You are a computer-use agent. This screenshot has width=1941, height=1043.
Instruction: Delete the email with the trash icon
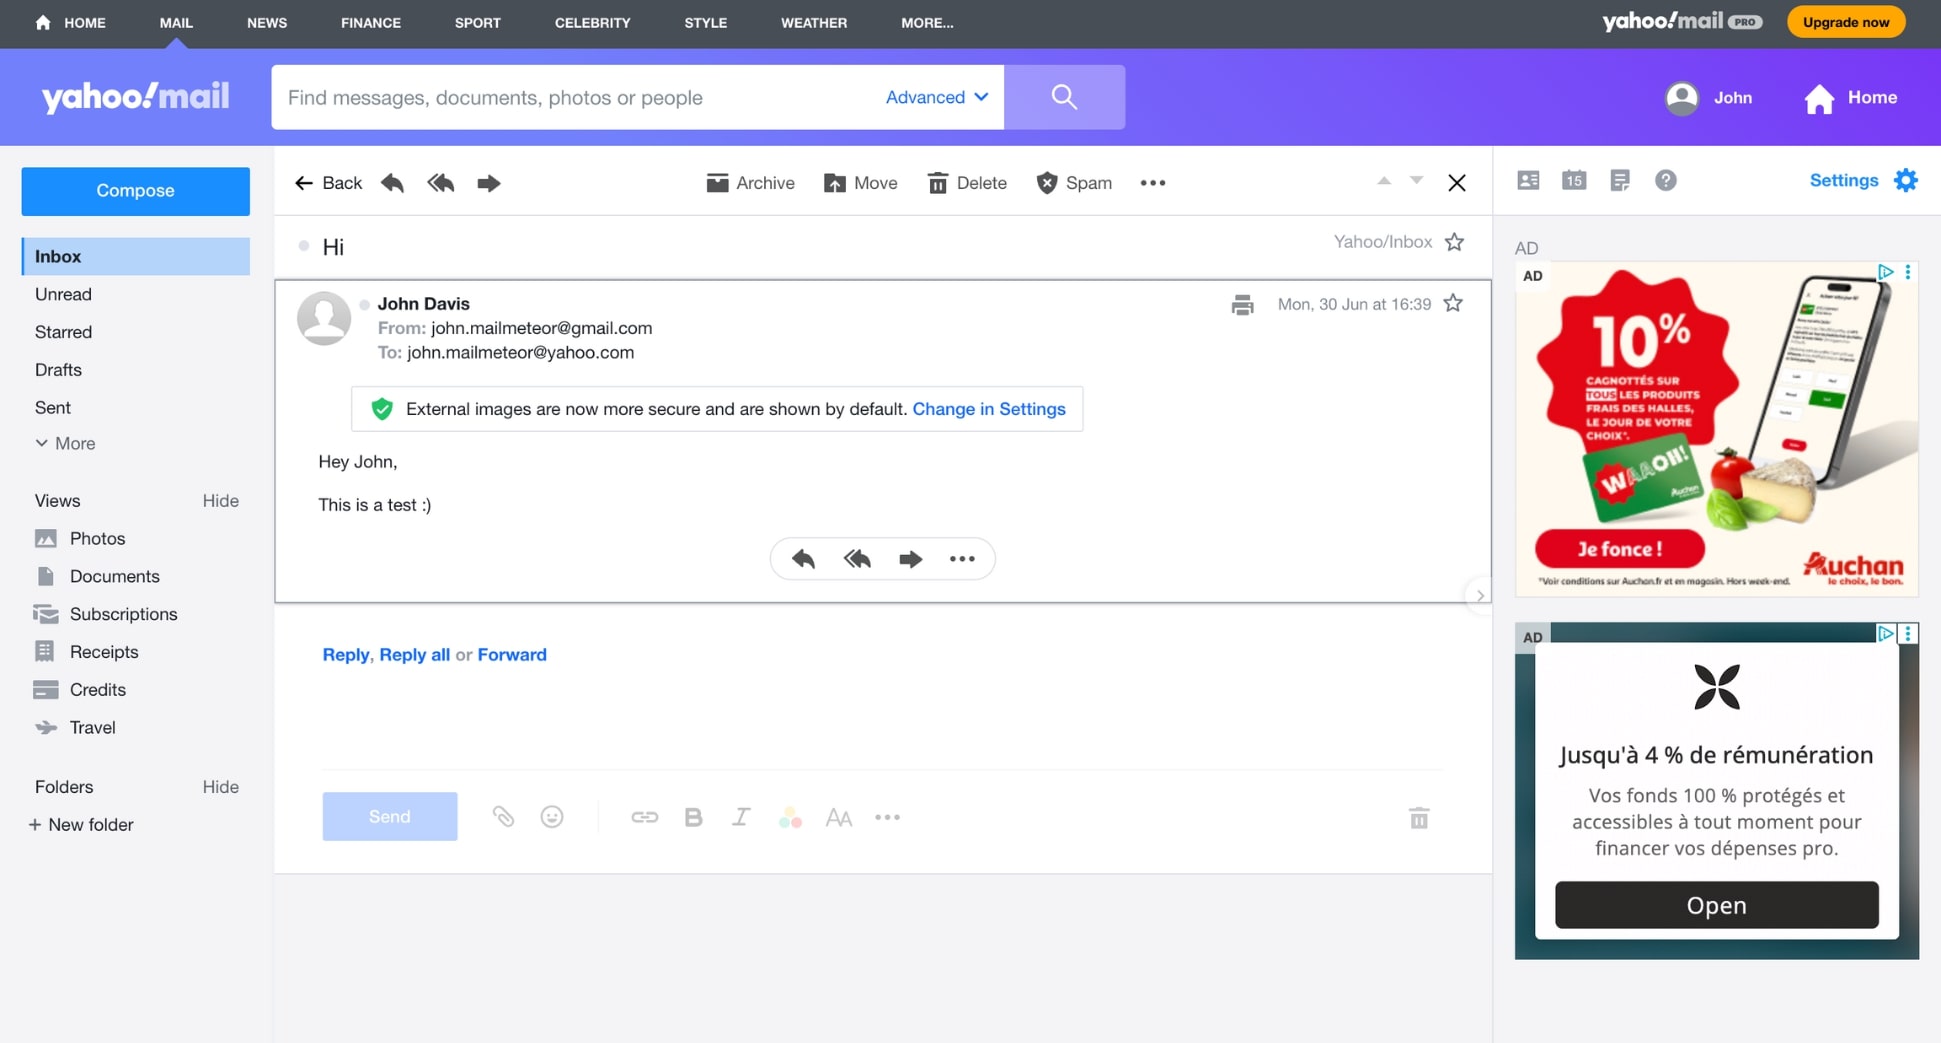pos(966,183)
